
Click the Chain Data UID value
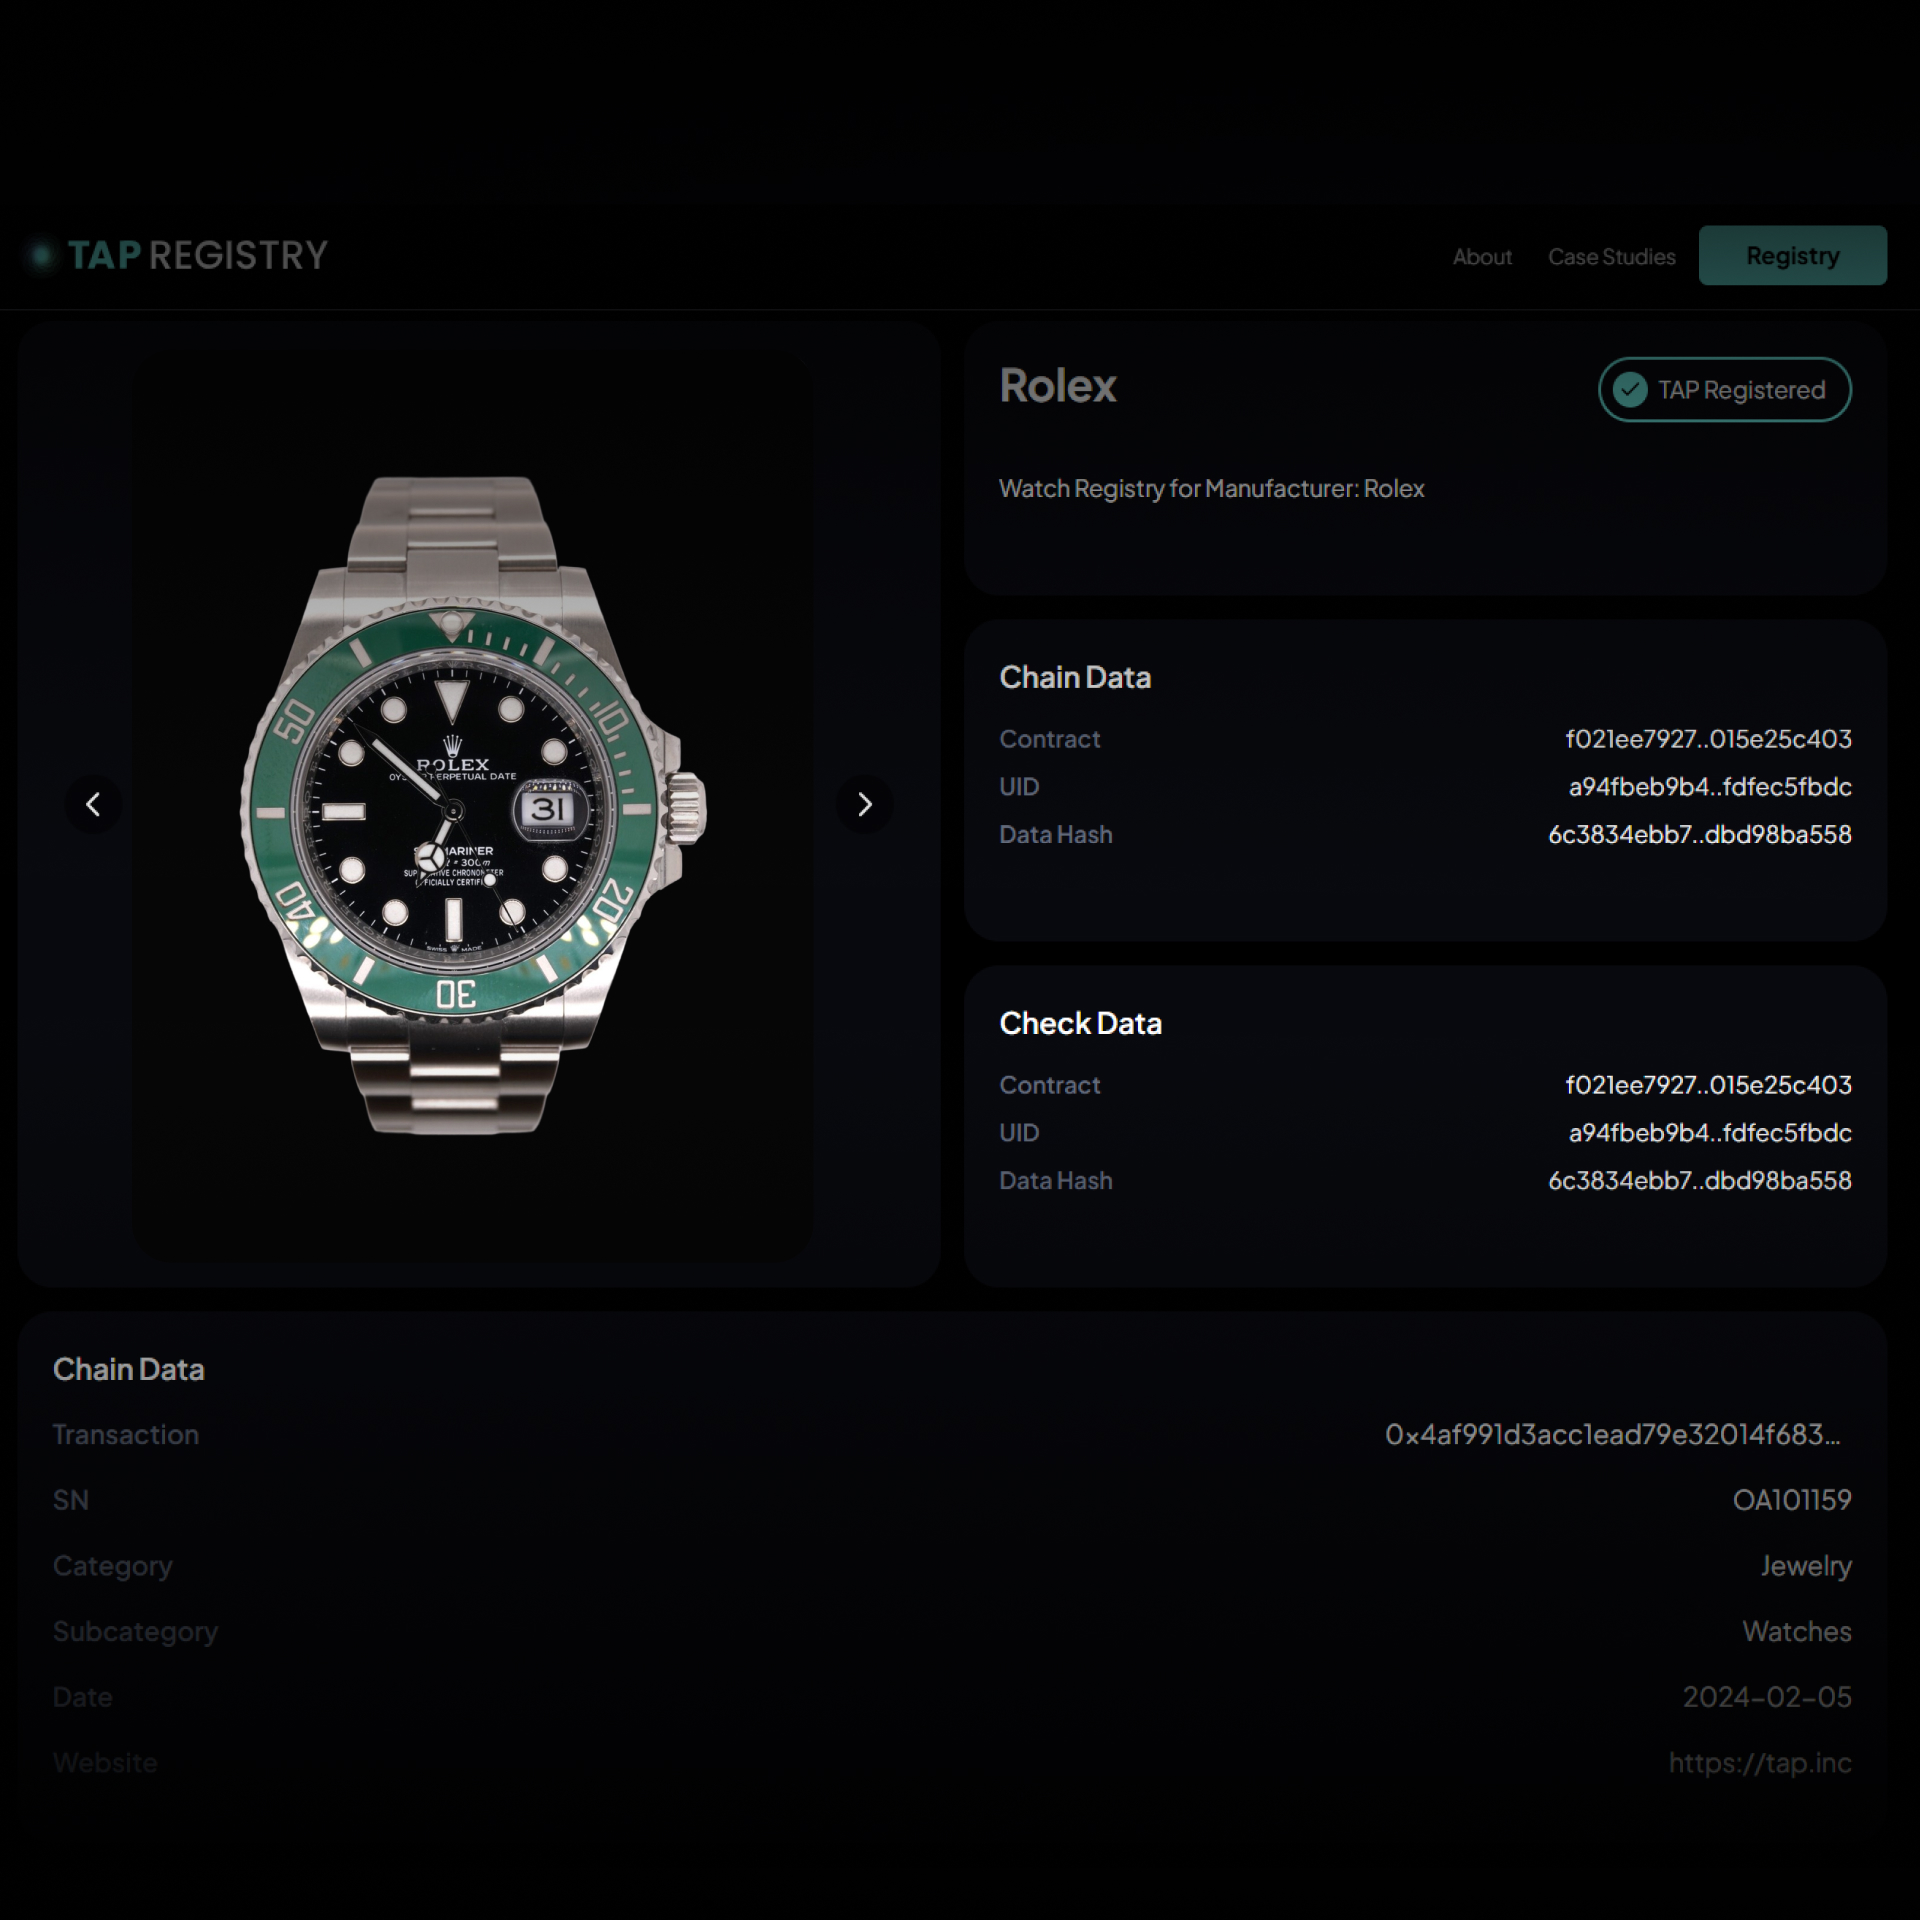[1710, 787]
